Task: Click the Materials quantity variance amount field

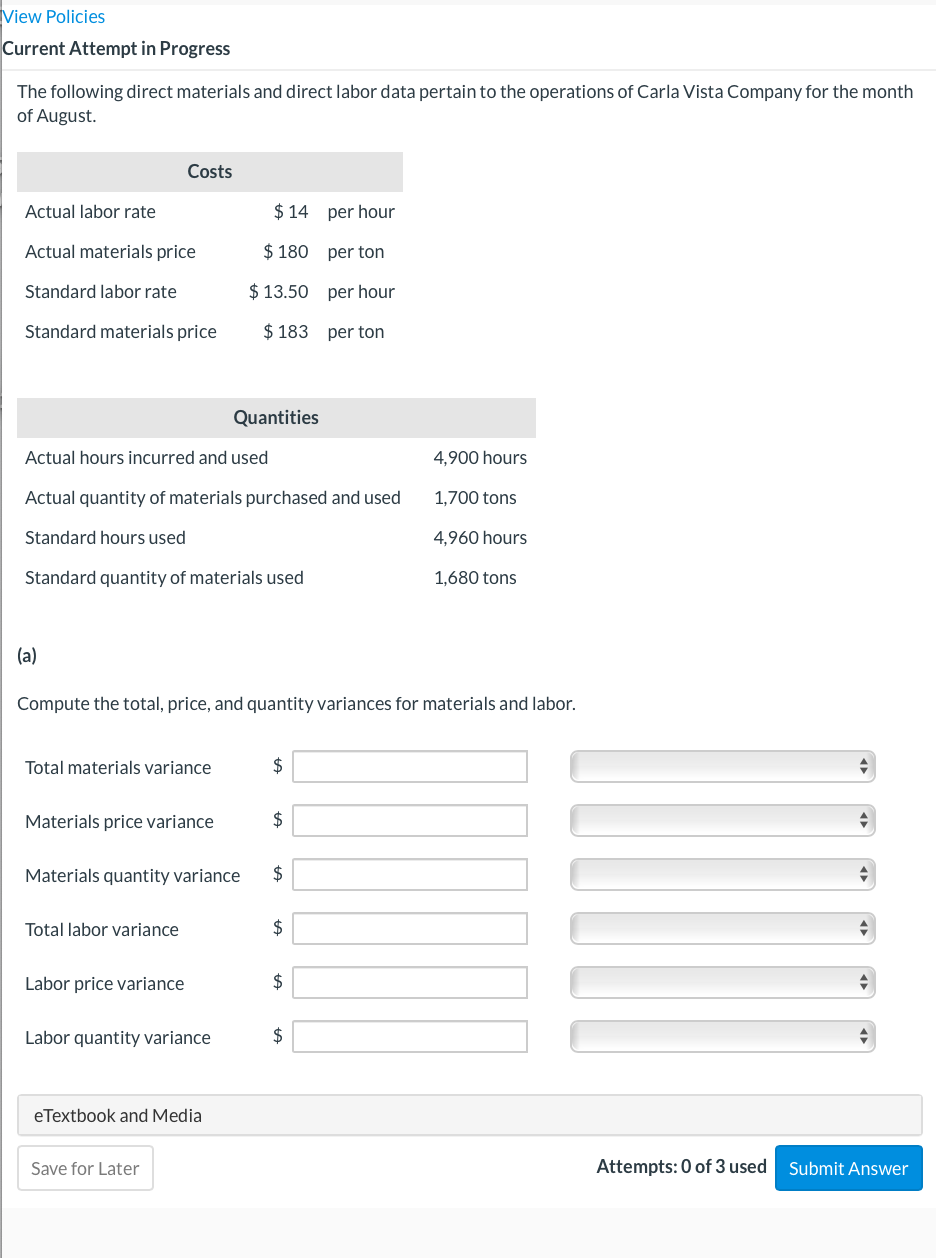Action: tap(409, 874)
